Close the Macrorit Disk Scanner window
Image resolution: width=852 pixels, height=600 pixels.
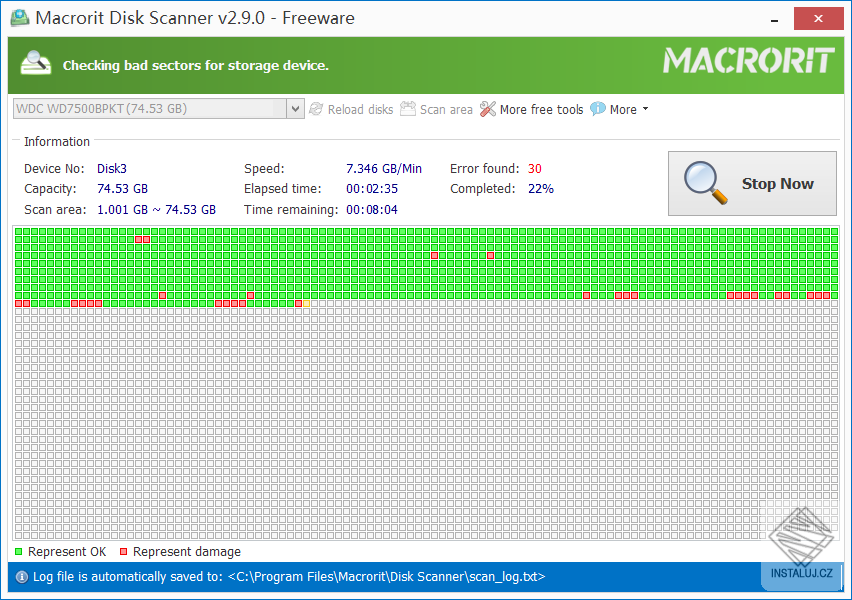click(x=818, y=18)
